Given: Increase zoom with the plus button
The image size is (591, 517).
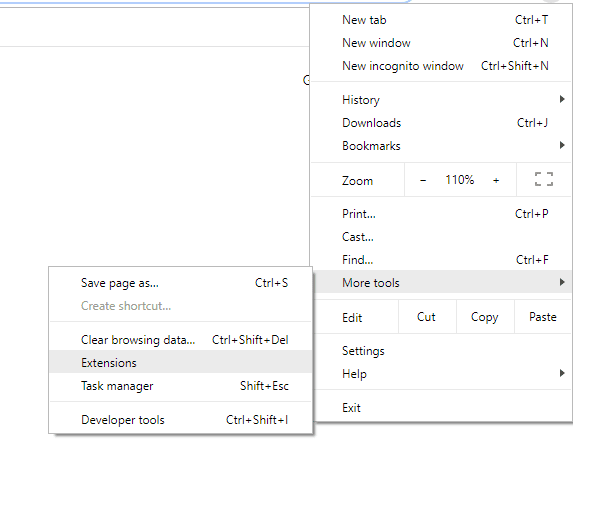Looking at the screenshot, I should (496, 180).
